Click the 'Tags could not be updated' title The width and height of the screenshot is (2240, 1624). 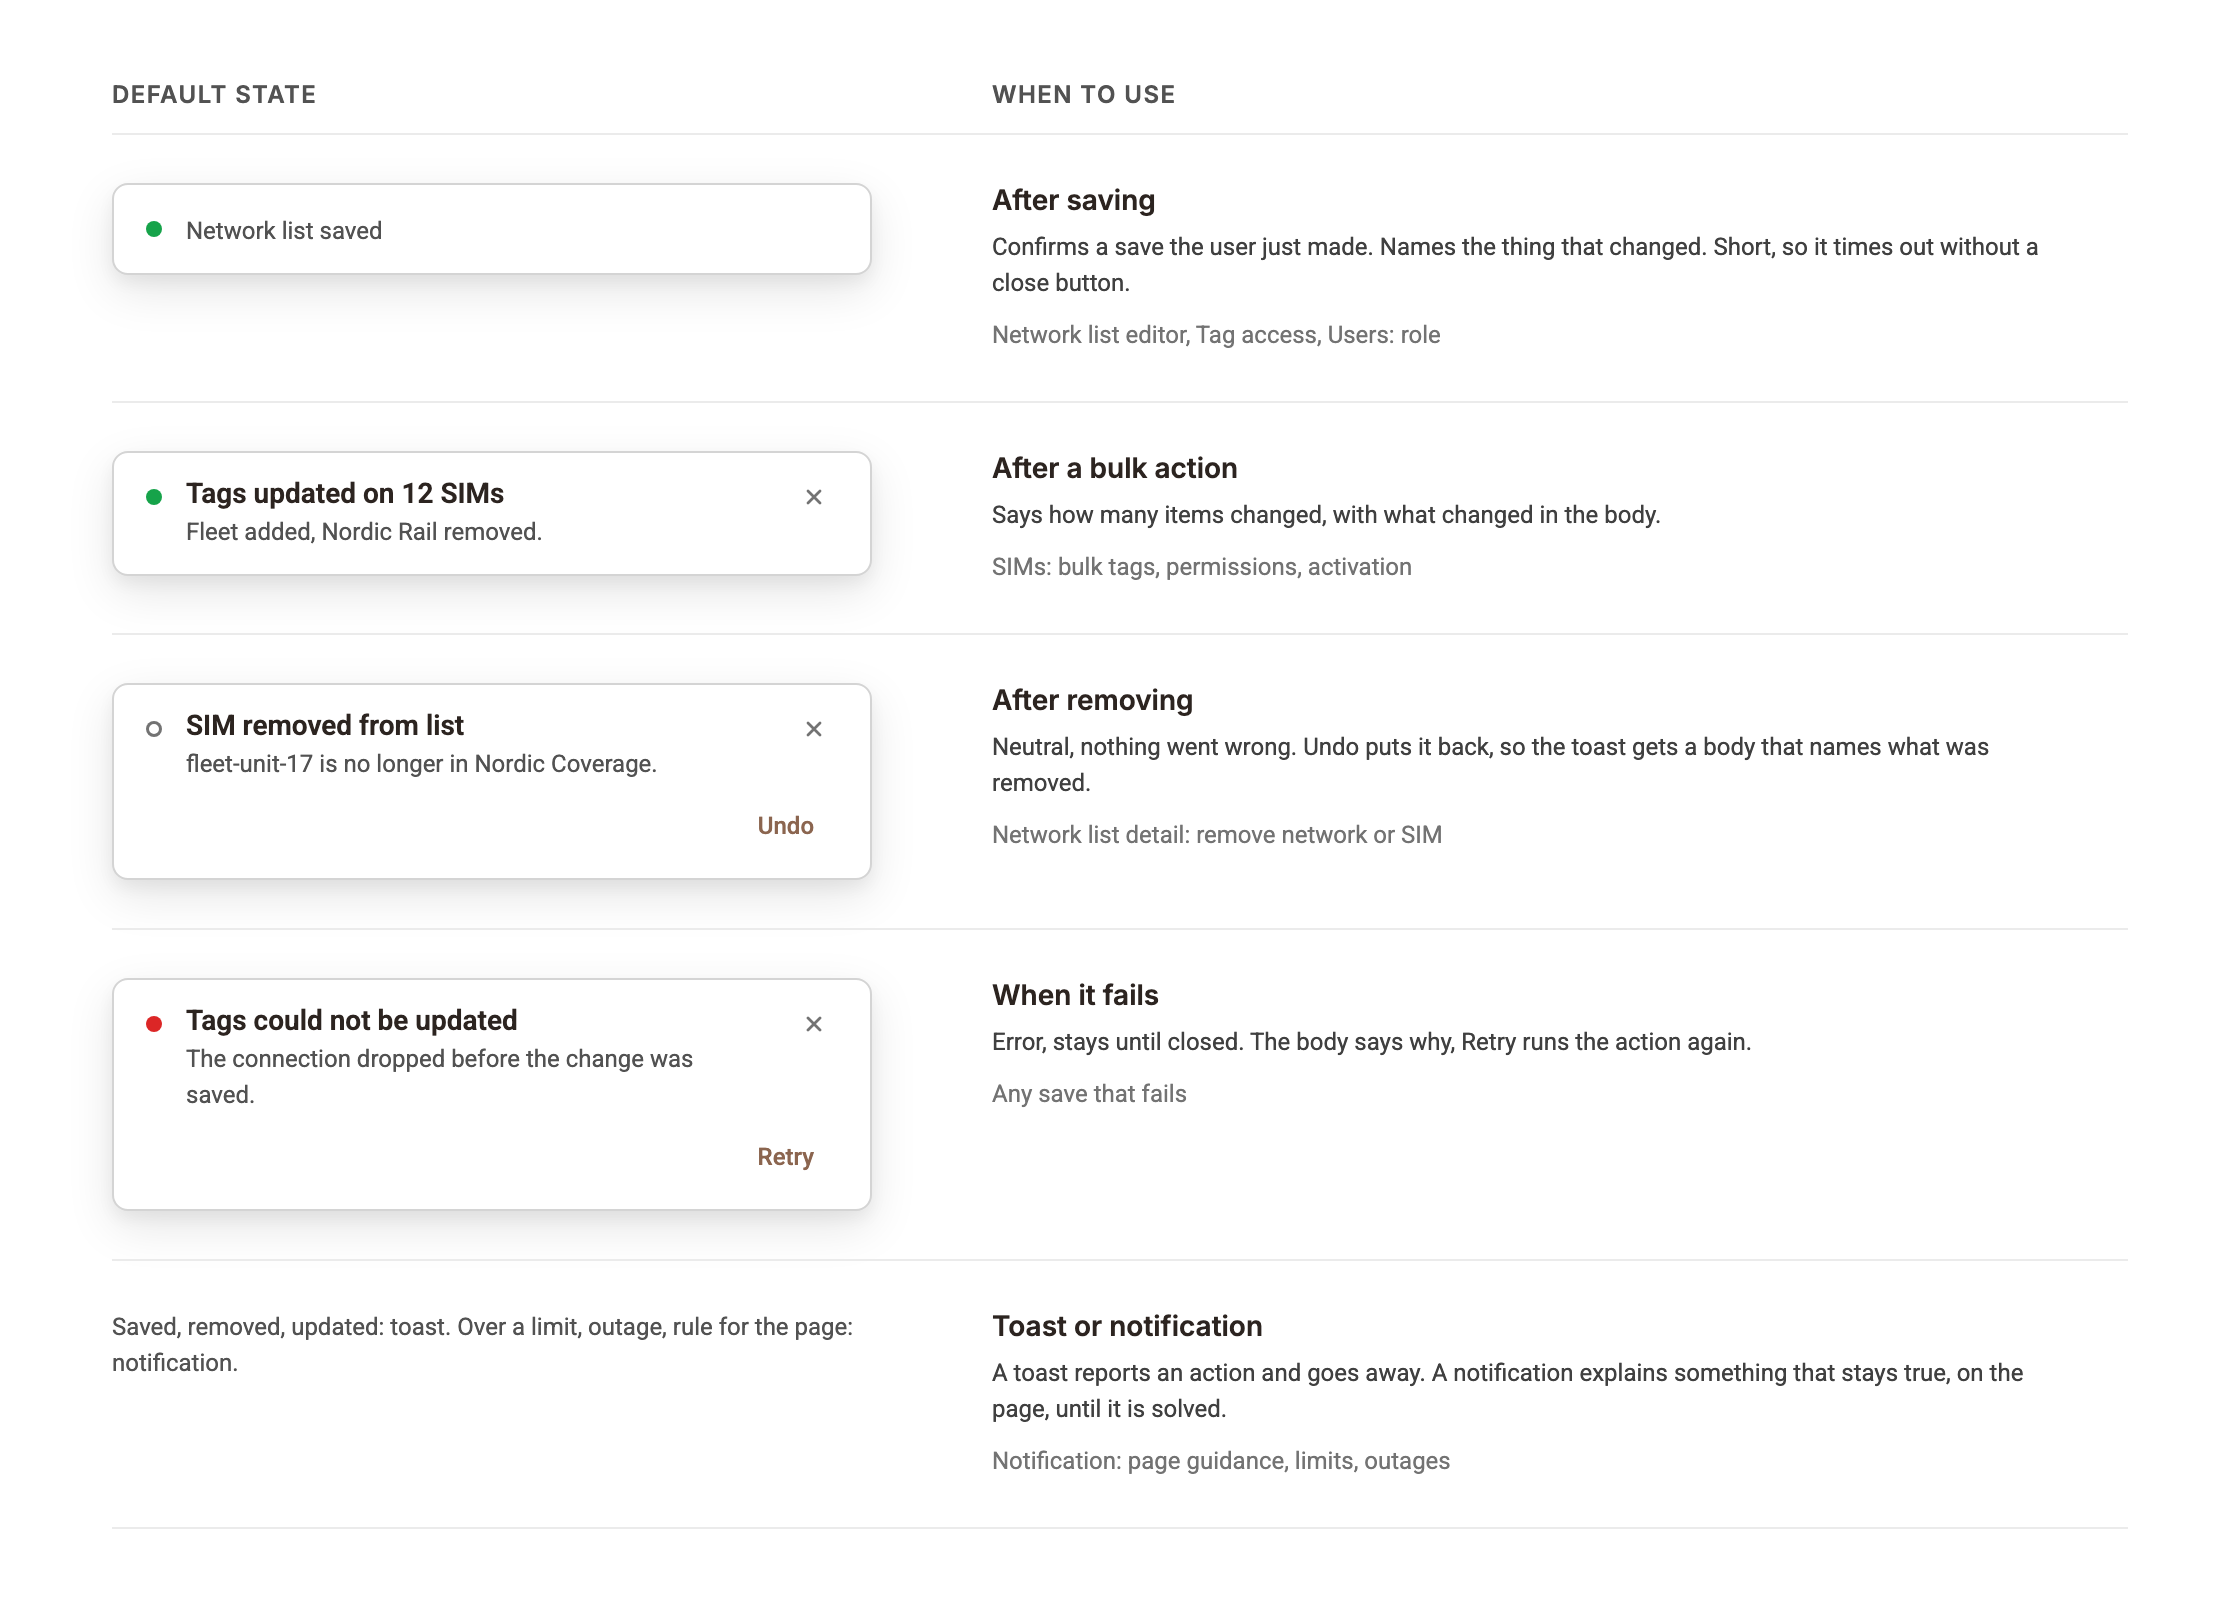click(352, 1021)
